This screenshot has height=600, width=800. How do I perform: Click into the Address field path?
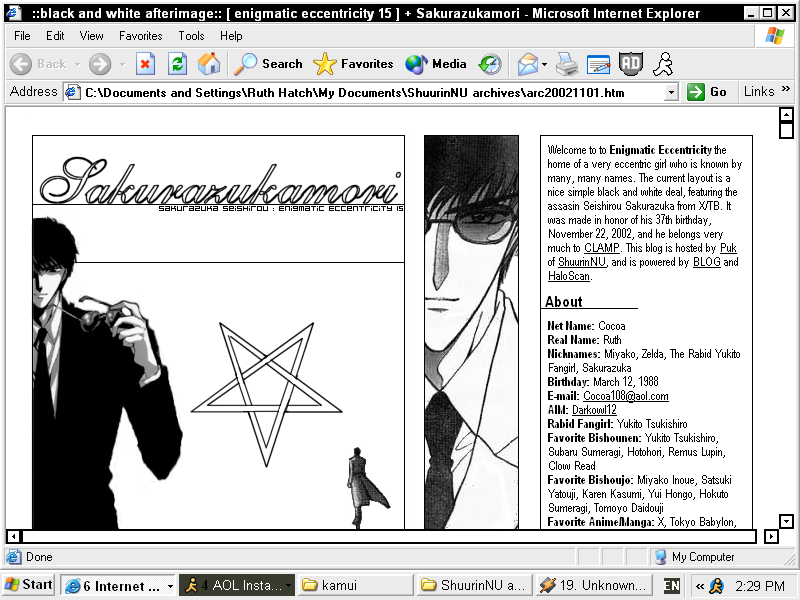click(x=355, y=93)
